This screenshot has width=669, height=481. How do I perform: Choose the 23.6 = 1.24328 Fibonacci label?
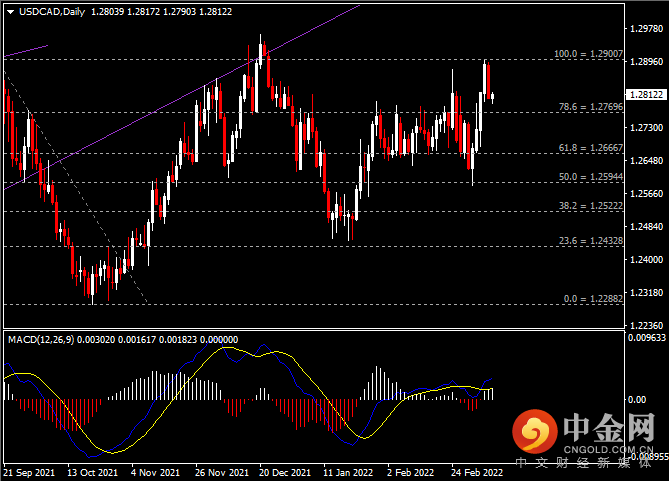[591, 240]
